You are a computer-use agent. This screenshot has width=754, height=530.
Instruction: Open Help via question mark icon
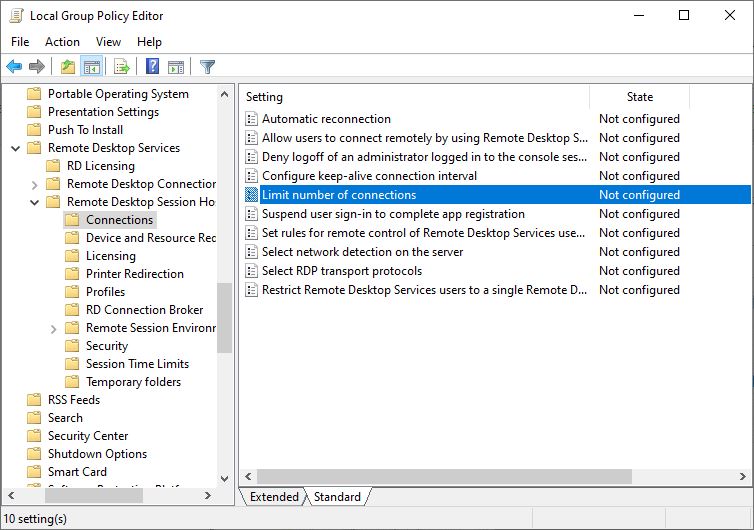pos(152,66)
